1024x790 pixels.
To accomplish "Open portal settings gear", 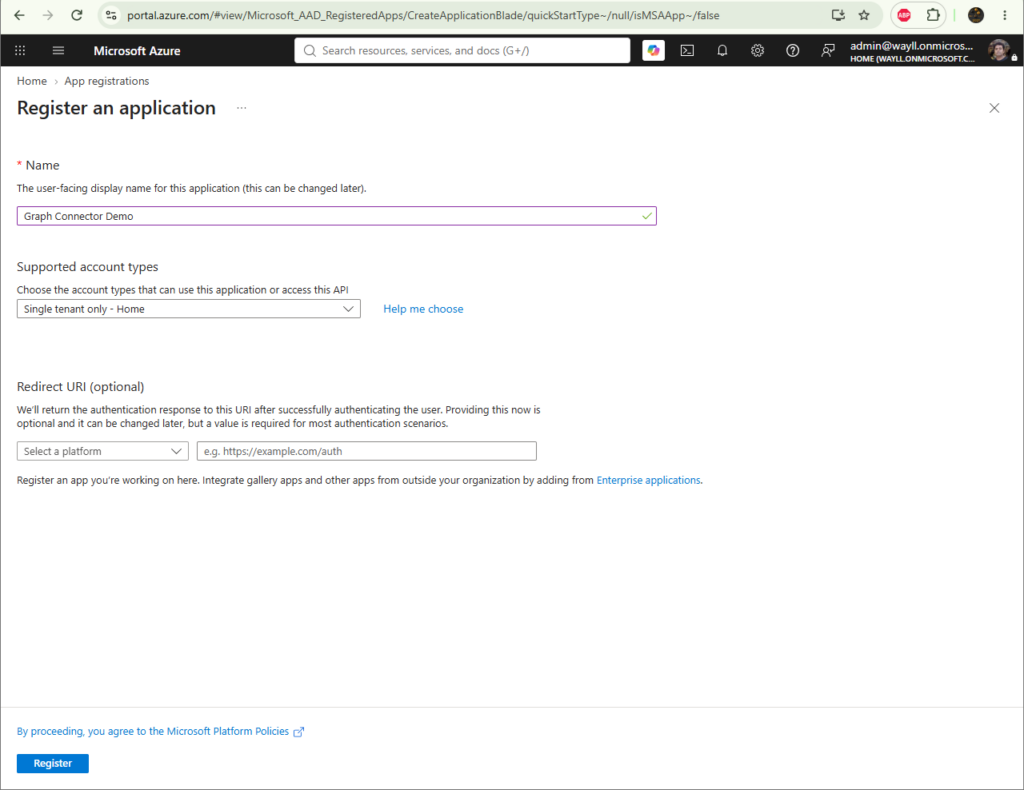I will (x=757, y=50).
